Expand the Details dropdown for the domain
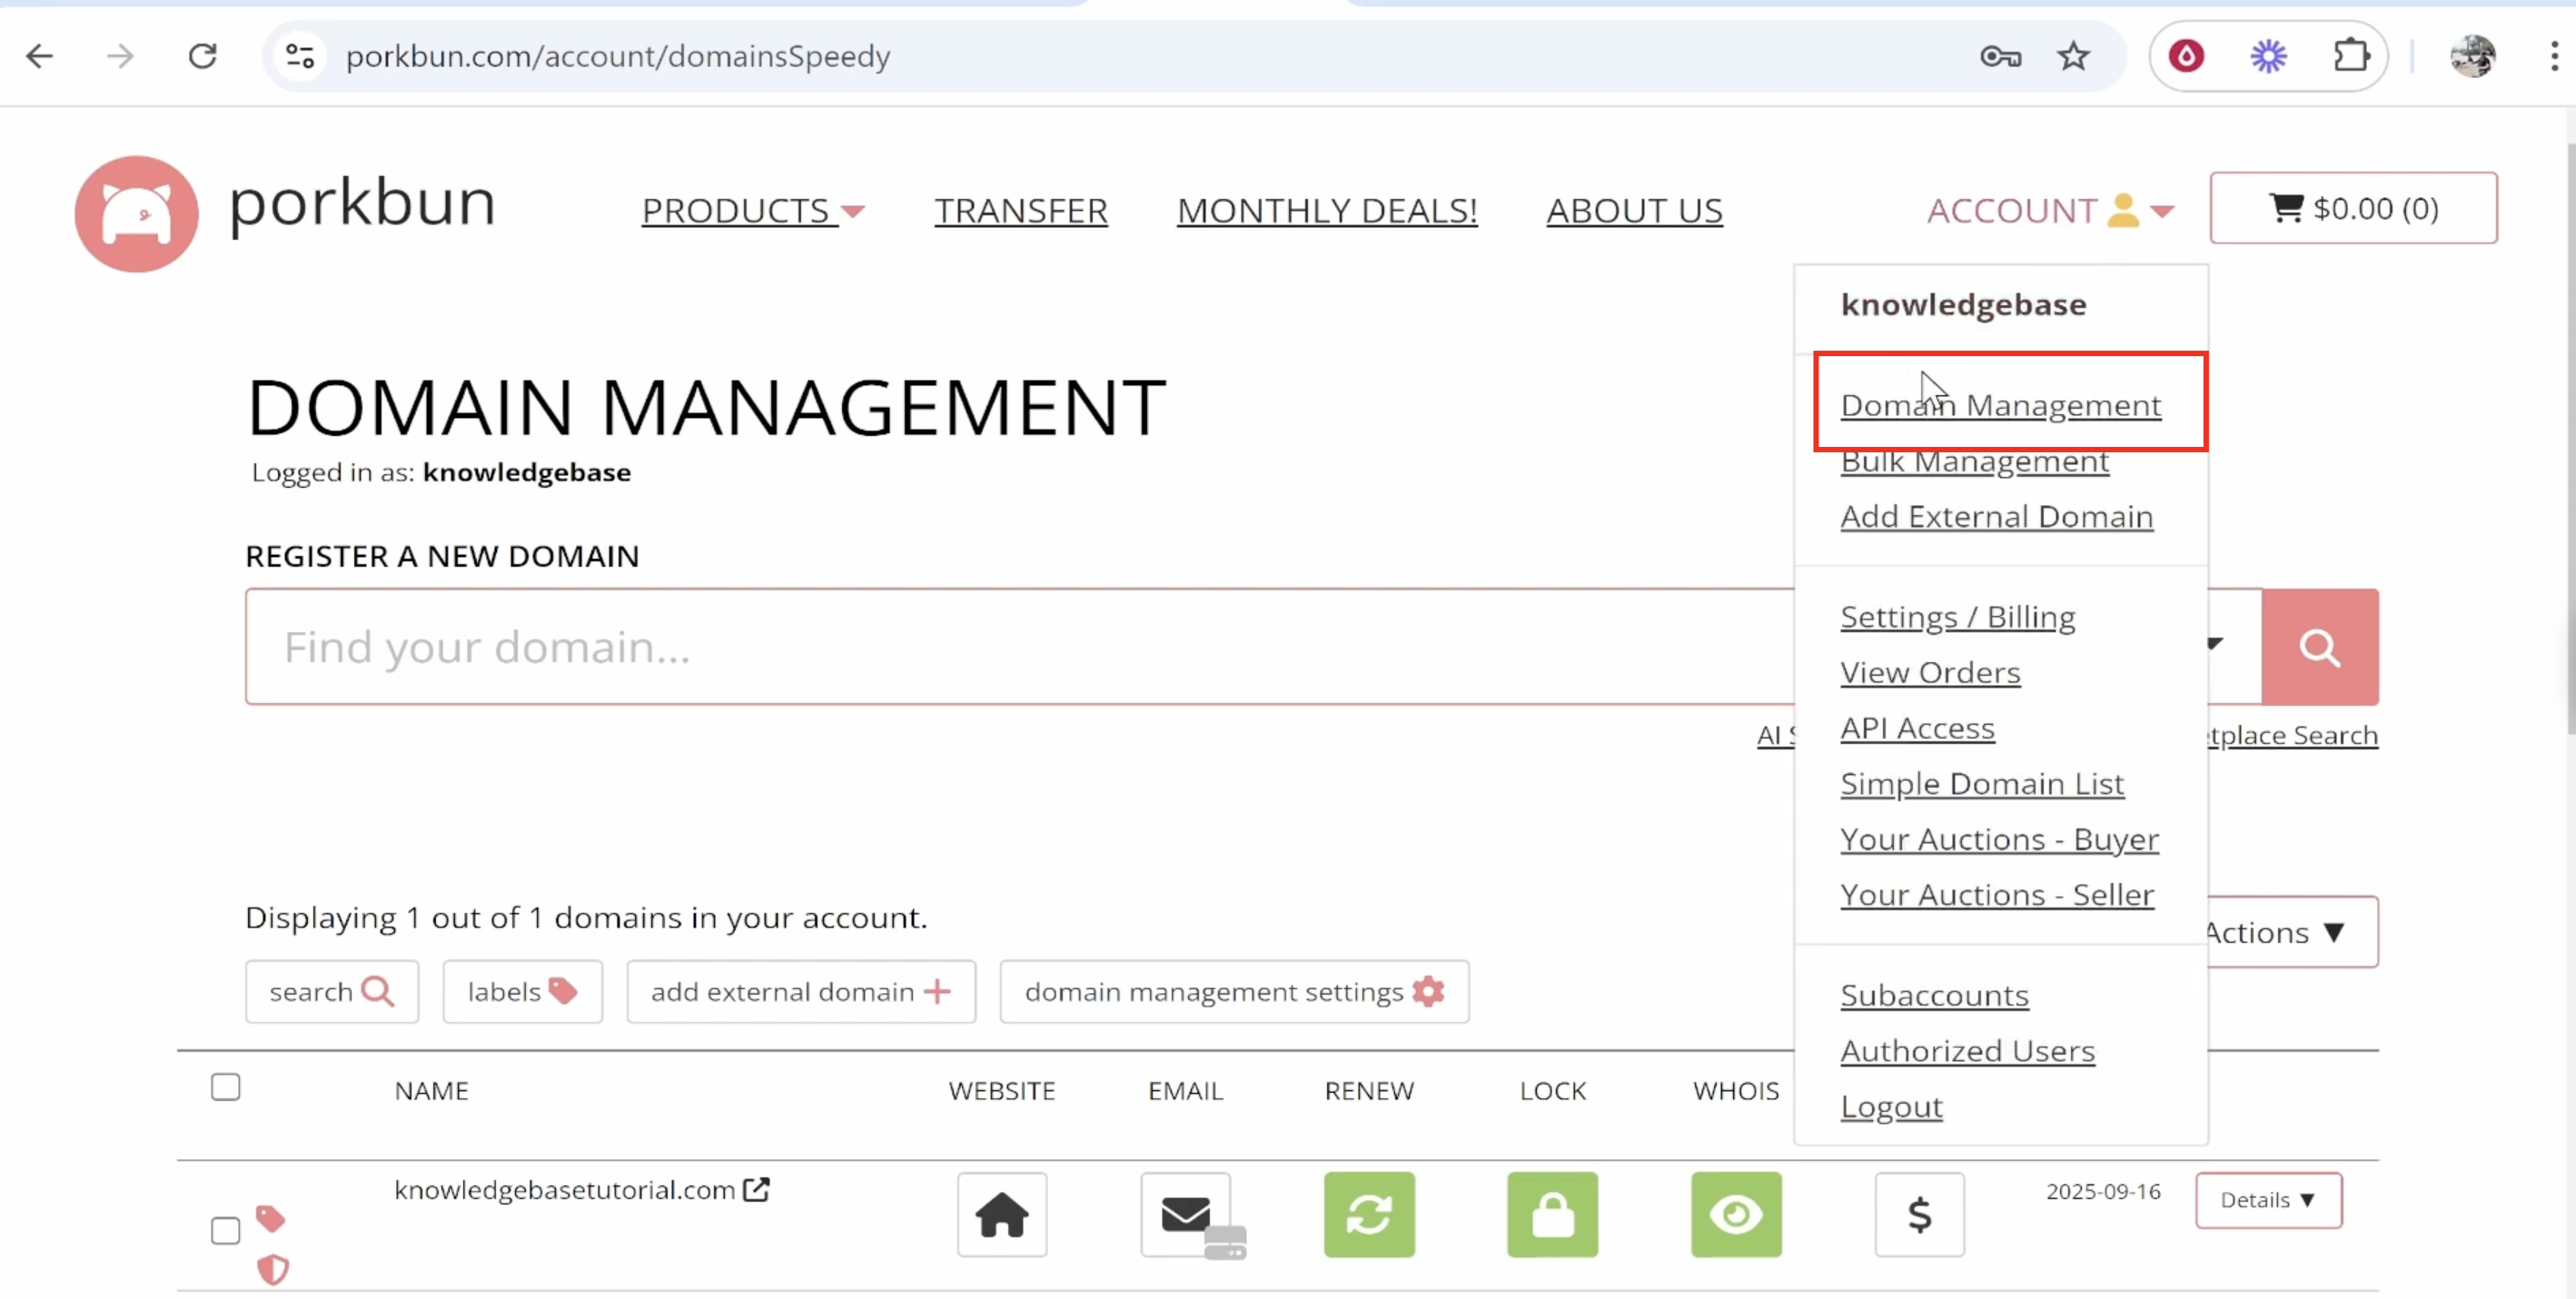 pyautogui.click(x=2267, y=1199)
